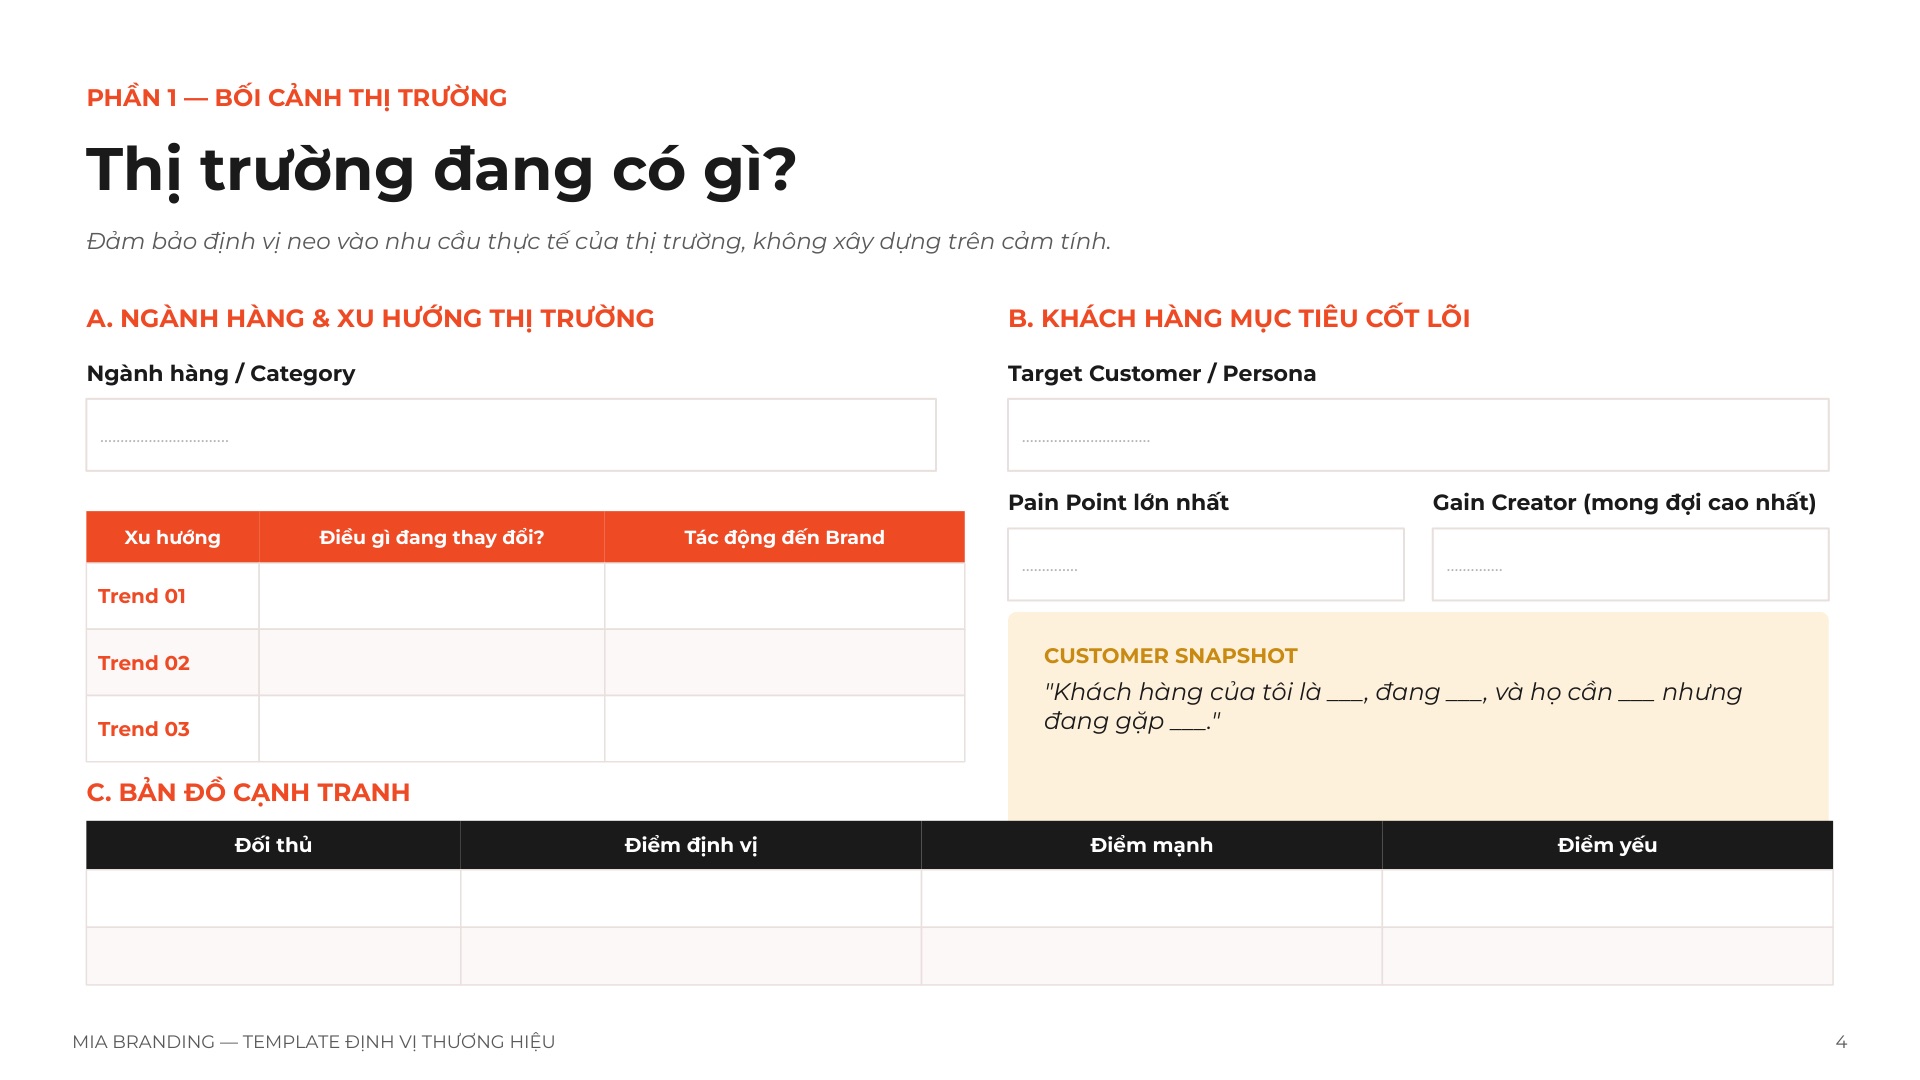Select the 'Trend 03' row label
1920x1080 pixels.
click(144, 729)
